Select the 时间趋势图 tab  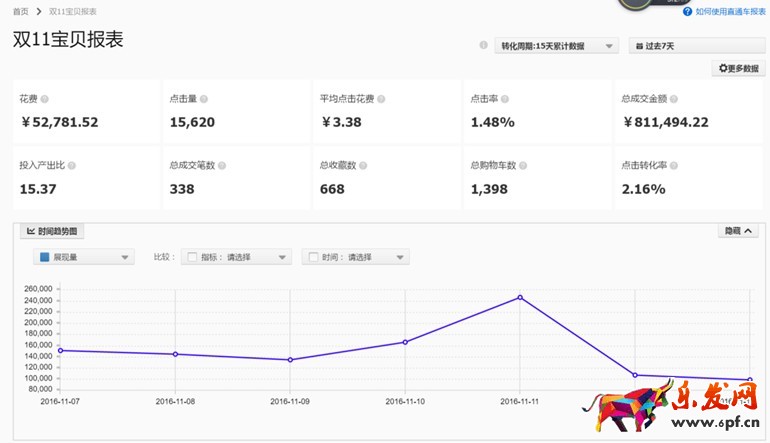(51, 231)
